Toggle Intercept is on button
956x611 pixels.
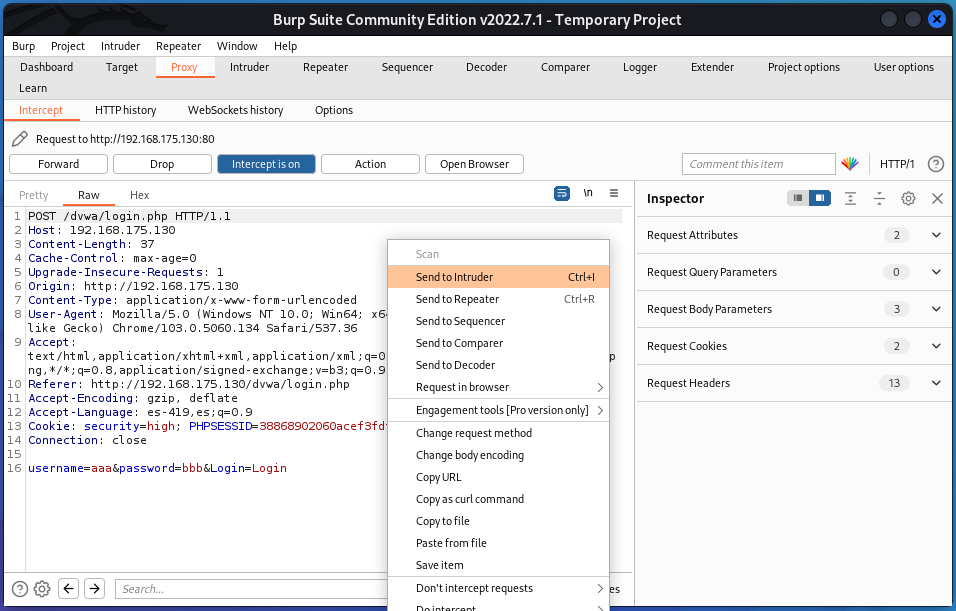[266, 164]
